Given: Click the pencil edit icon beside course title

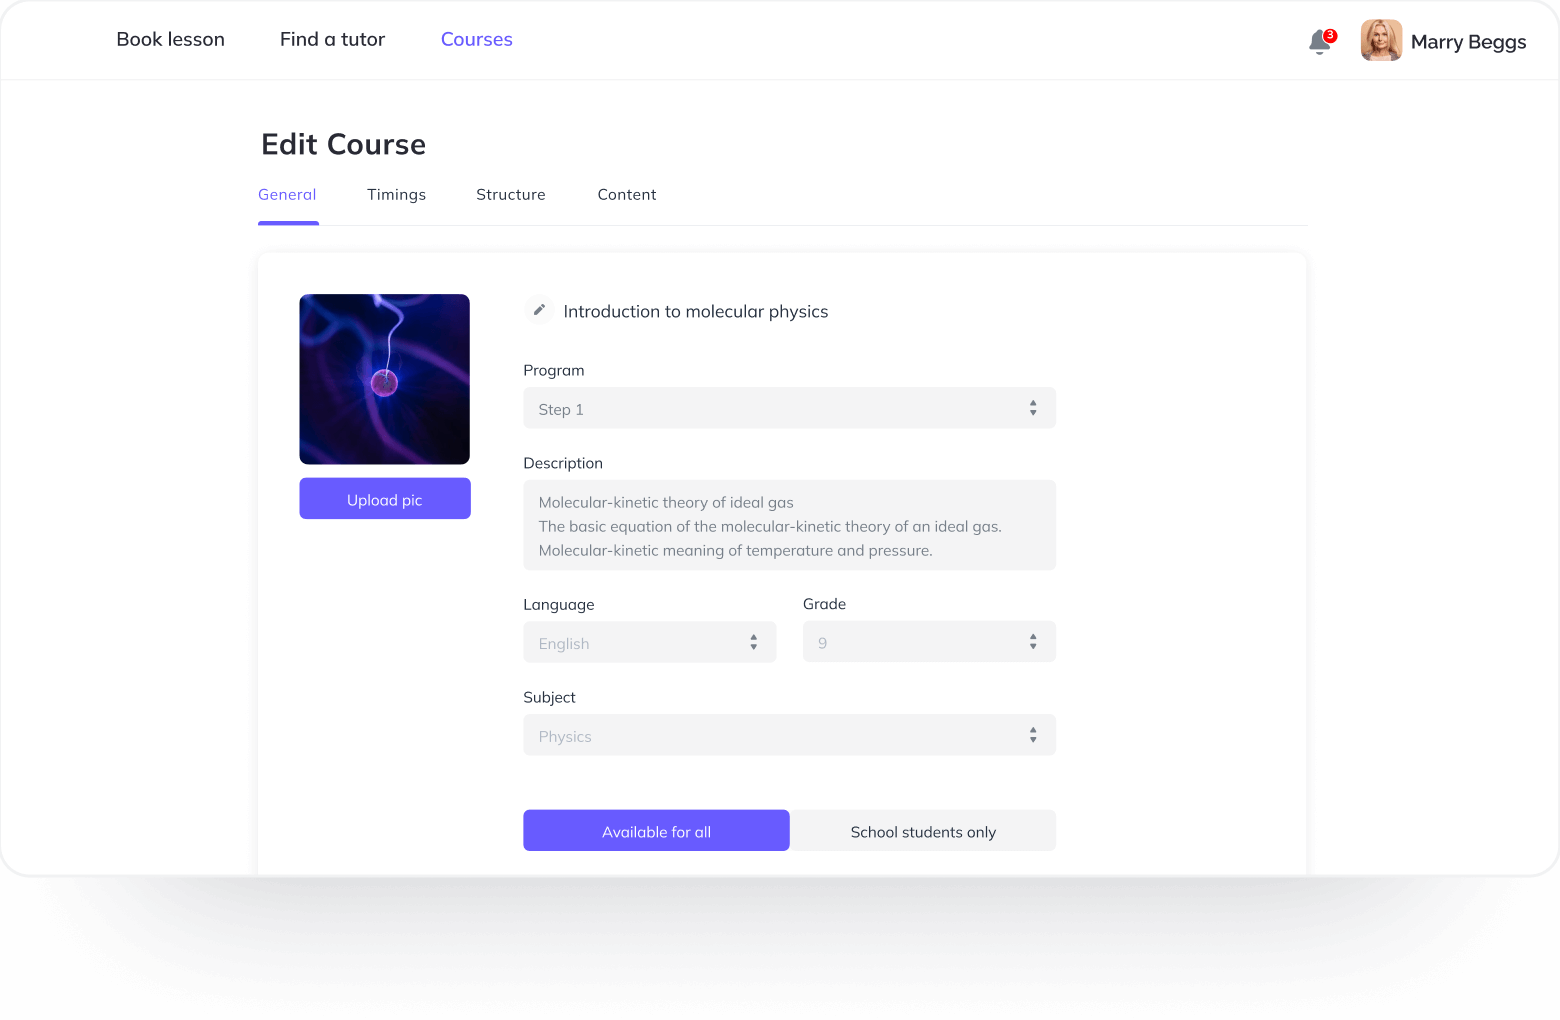Looking at the screenshot, I should (539, 310).
